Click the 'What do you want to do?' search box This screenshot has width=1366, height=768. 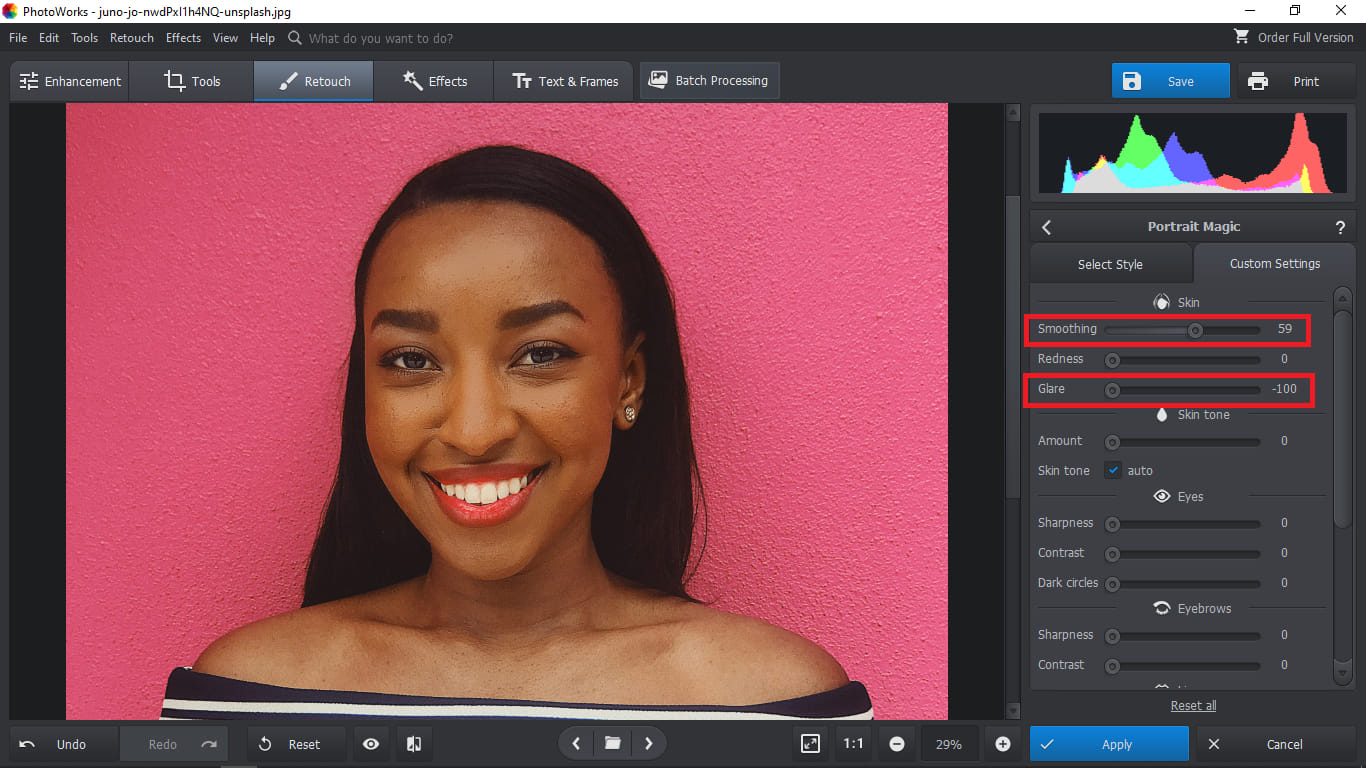pos(381,38)
